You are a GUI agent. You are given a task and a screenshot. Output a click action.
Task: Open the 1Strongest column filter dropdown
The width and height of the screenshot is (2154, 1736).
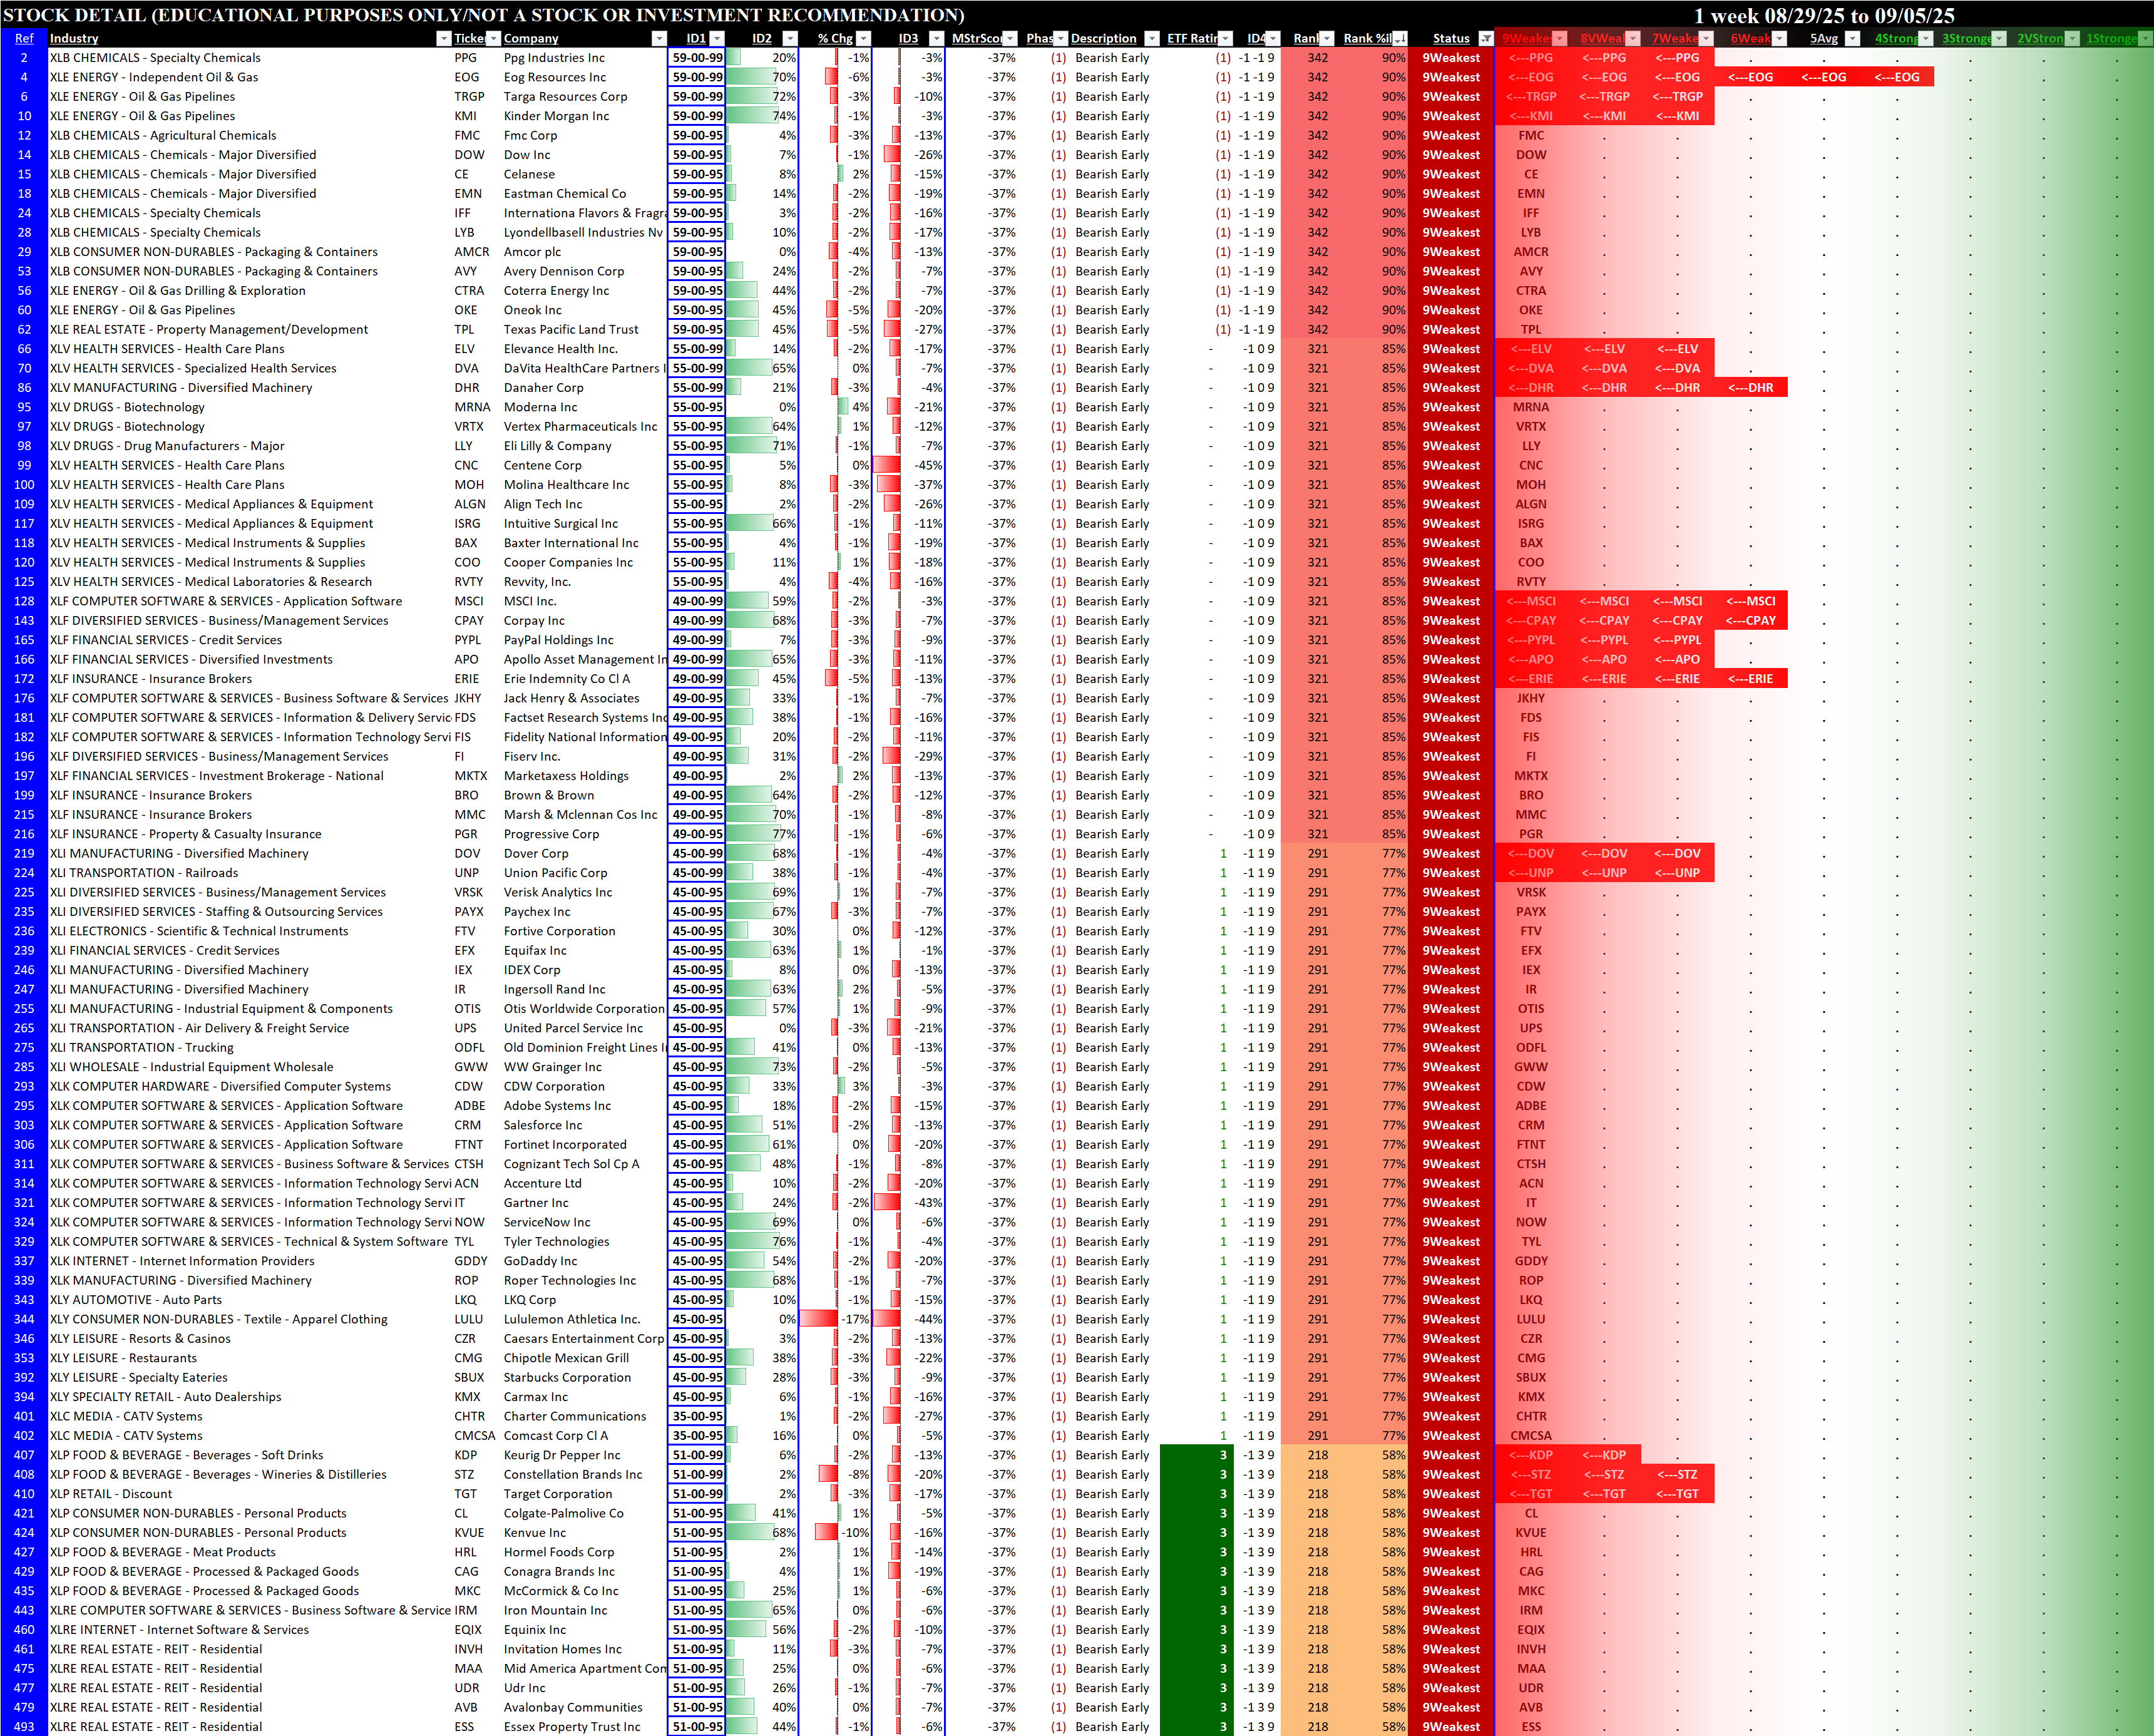pyautogui.click(x=2145, y=38)
